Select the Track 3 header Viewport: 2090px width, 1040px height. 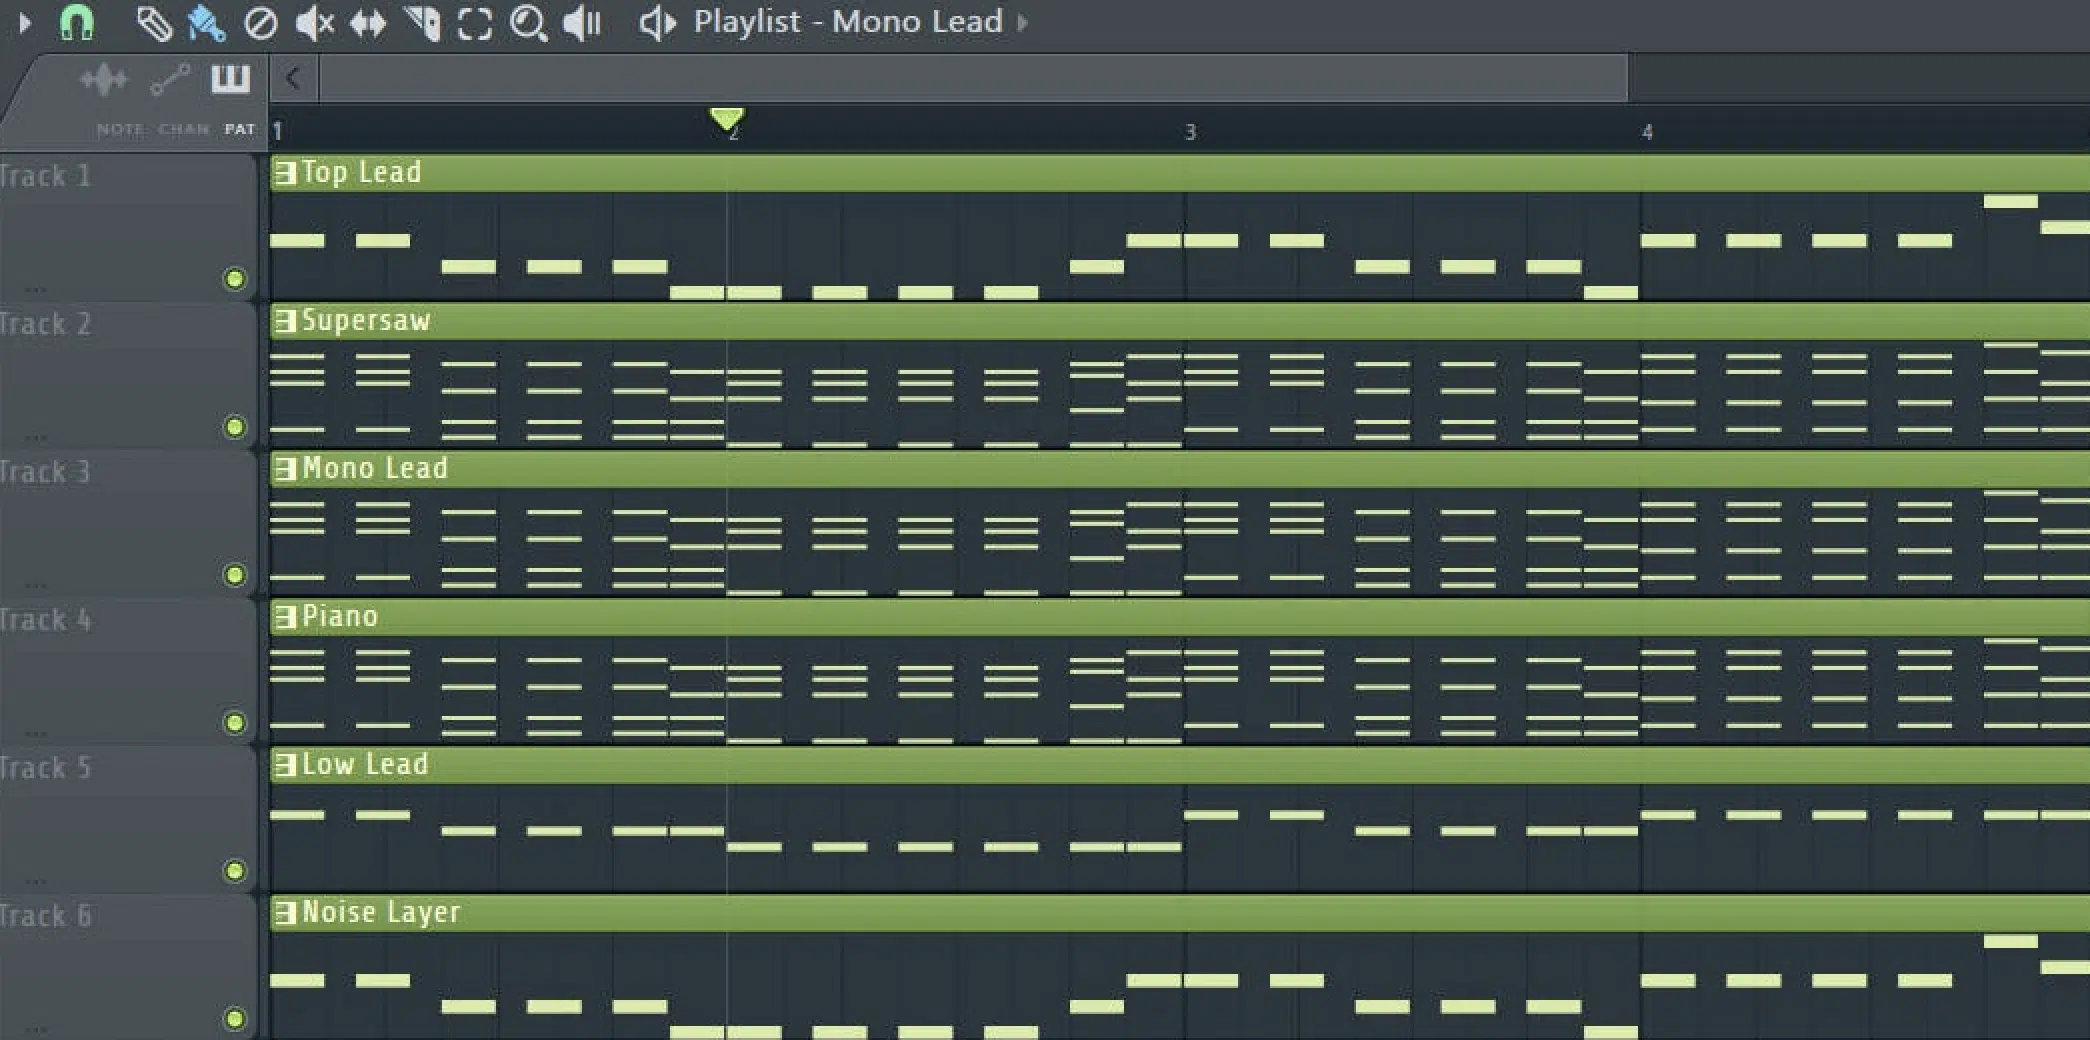pyautogui.click(x=128, y=523)
